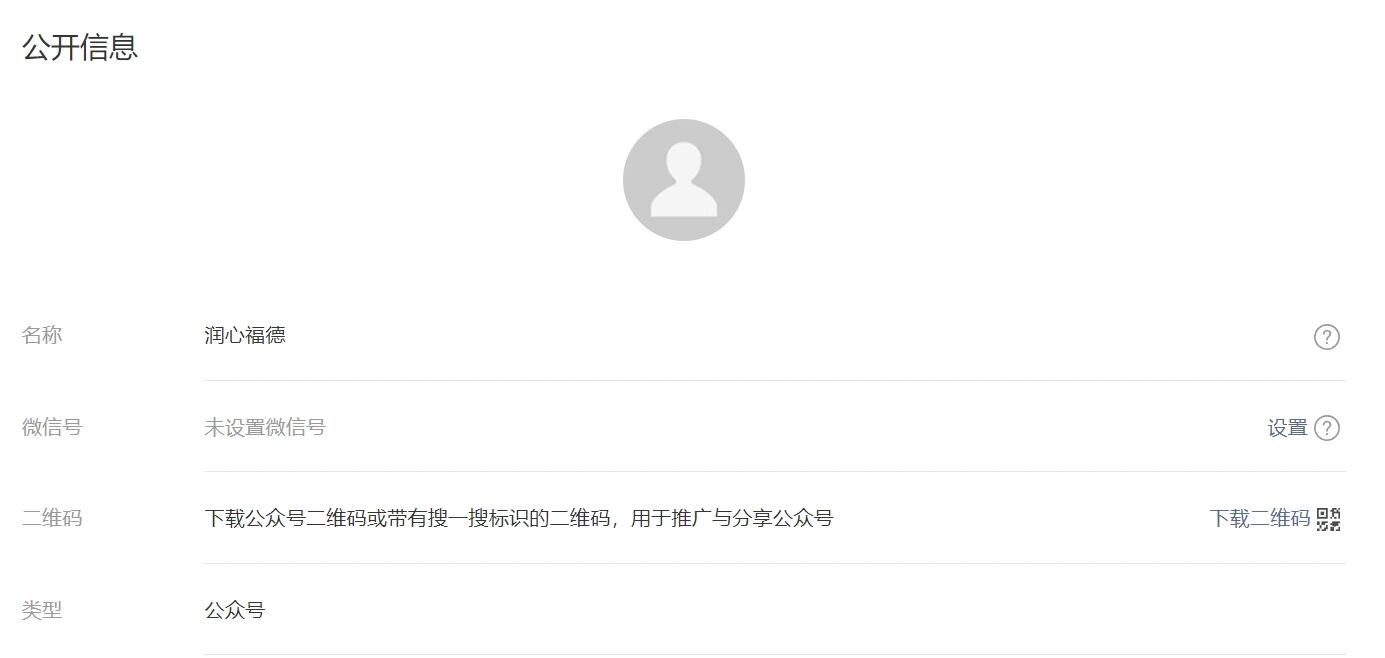1385x658 pixels.
Task: Select the account name 润心福德
Action: tap(245, 336)
